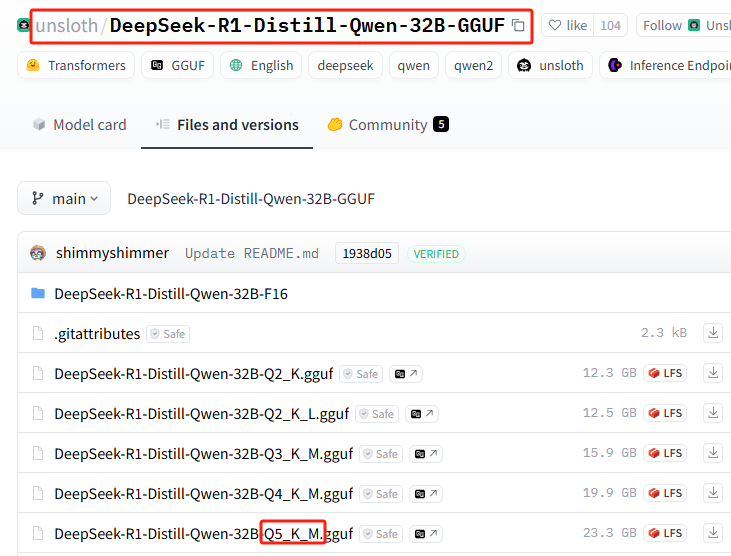Switch to the Model card tab
Screen dimensions: 731x556
pos(80,125)
